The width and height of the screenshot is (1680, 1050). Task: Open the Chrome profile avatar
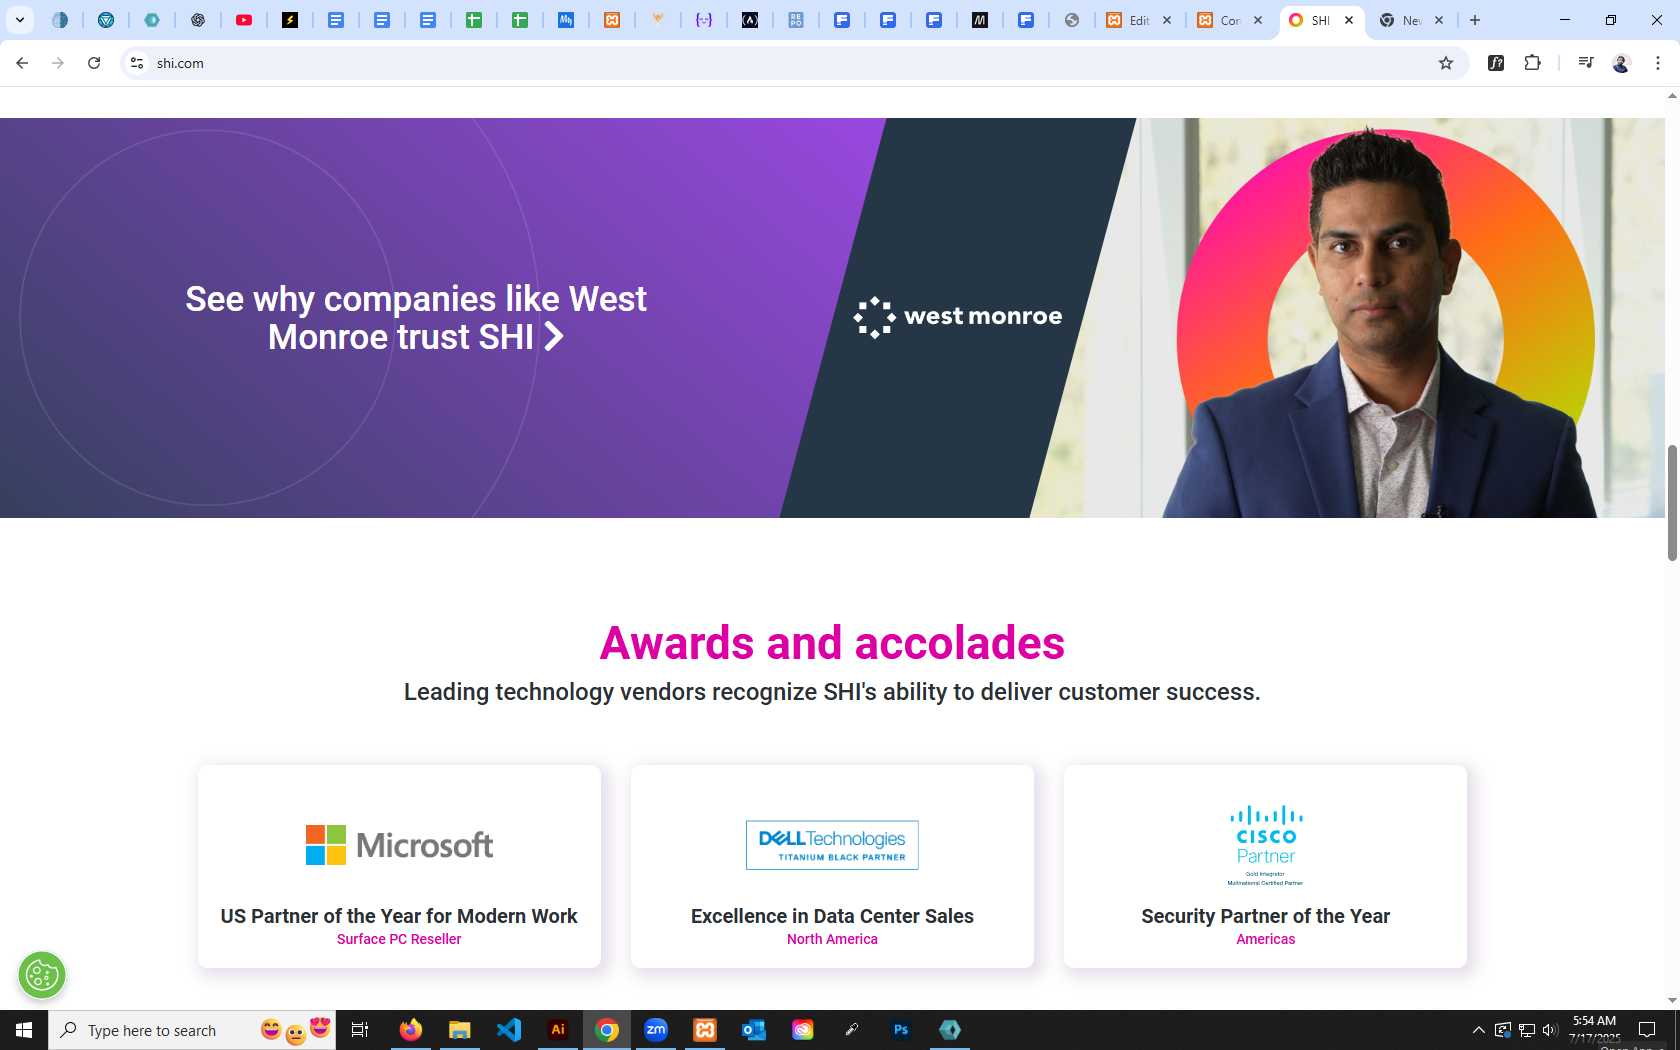point(1621,63)
